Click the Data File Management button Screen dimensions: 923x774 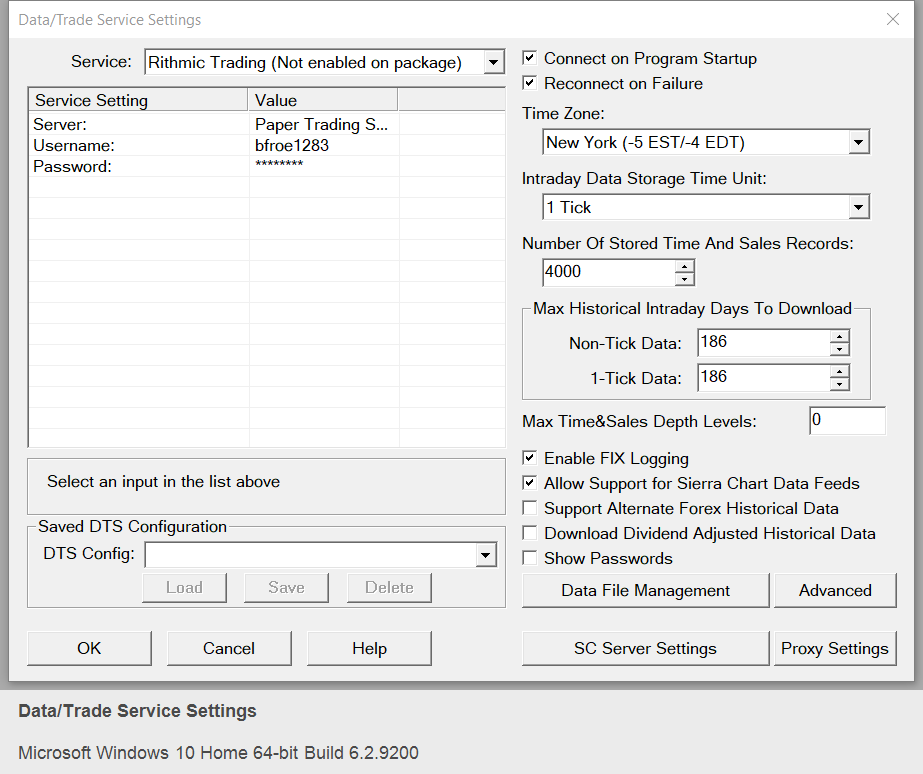pos(645,590)
